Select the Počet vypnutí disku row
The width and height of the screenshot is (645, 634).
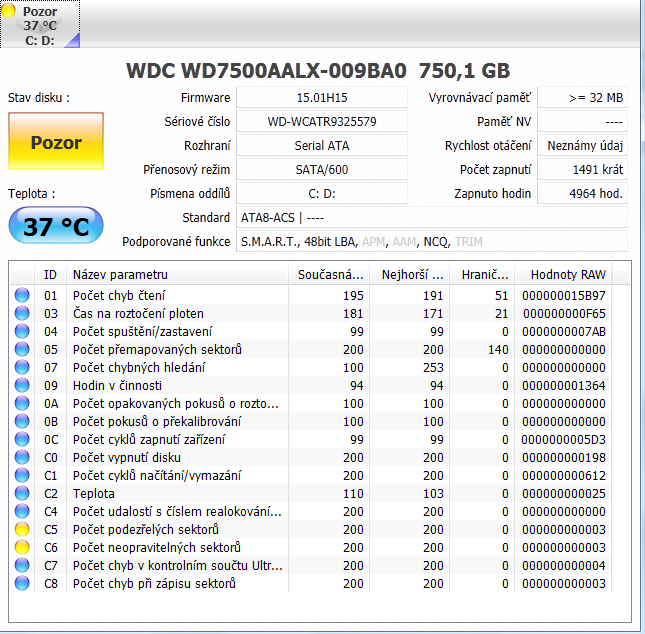pyautogui.click(x=311, y=458)
